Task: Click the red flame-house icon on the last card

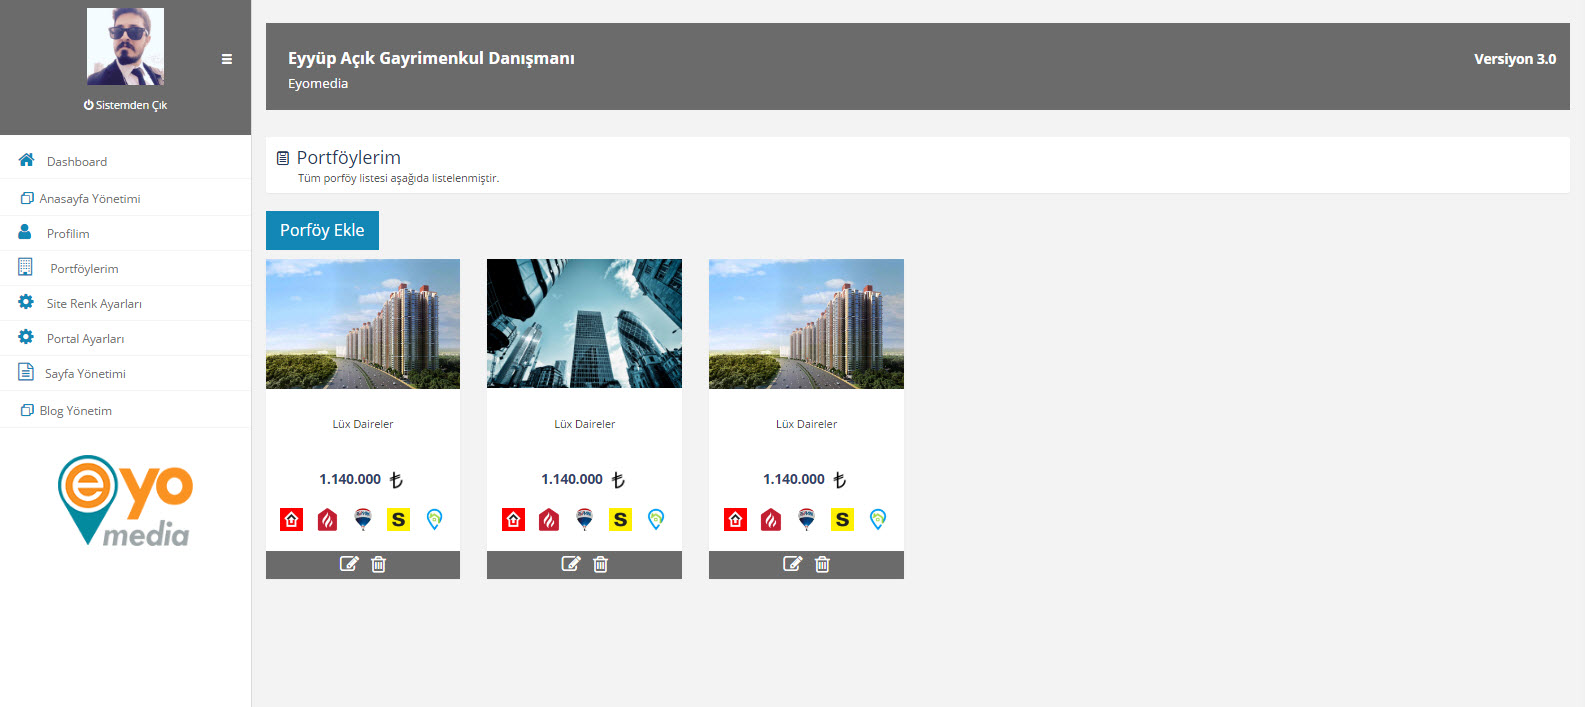Action: pos(771,519)
